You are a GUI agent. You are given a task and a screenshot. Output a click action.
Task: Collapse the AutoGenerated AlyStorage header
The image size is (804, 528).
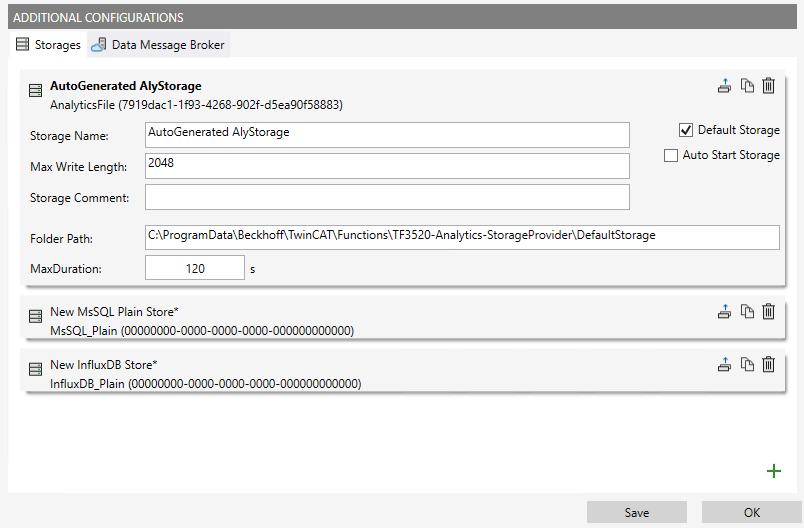click(126, 86)
